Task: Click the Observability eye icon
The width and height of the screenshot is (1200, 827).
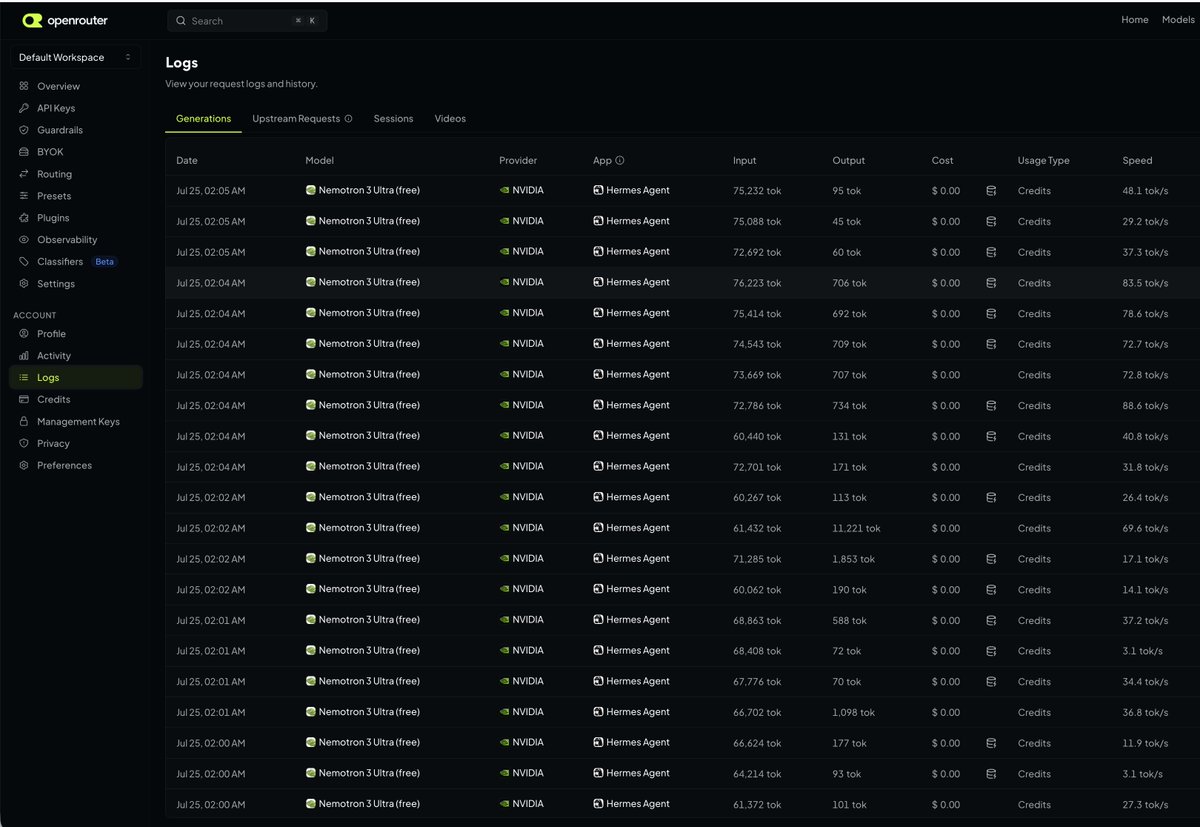Action: click(x=24, y=240)
